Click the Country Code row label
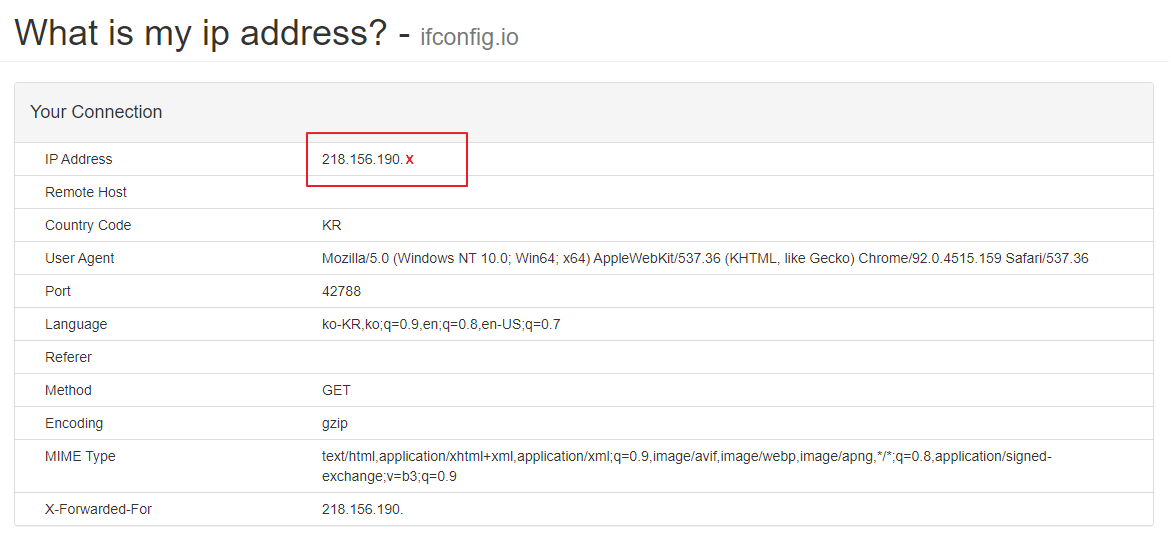The image size is (1171, 537). coord(88,225)
